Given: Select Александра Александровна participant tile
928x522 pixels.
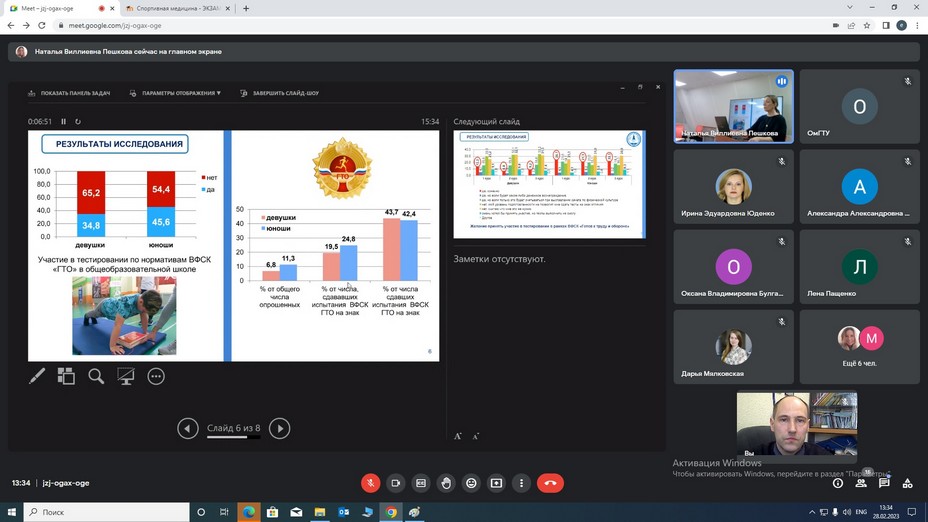Looking at the screenshot, I should tap(859, 186).
